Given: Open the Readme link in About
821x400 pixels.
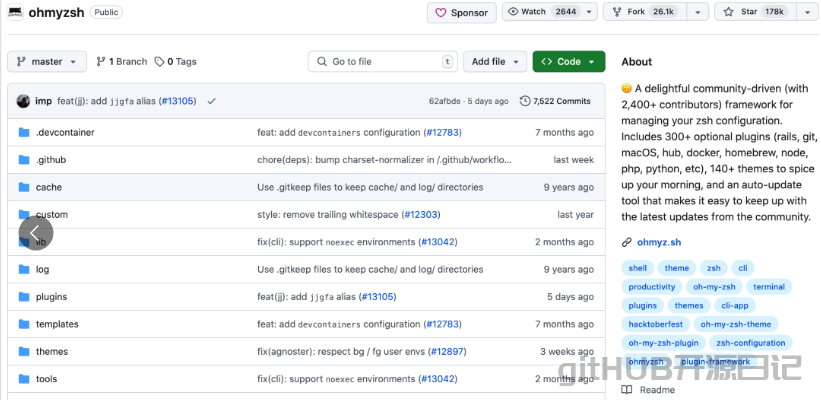Looking at the screenshot, I should (657, 390).
